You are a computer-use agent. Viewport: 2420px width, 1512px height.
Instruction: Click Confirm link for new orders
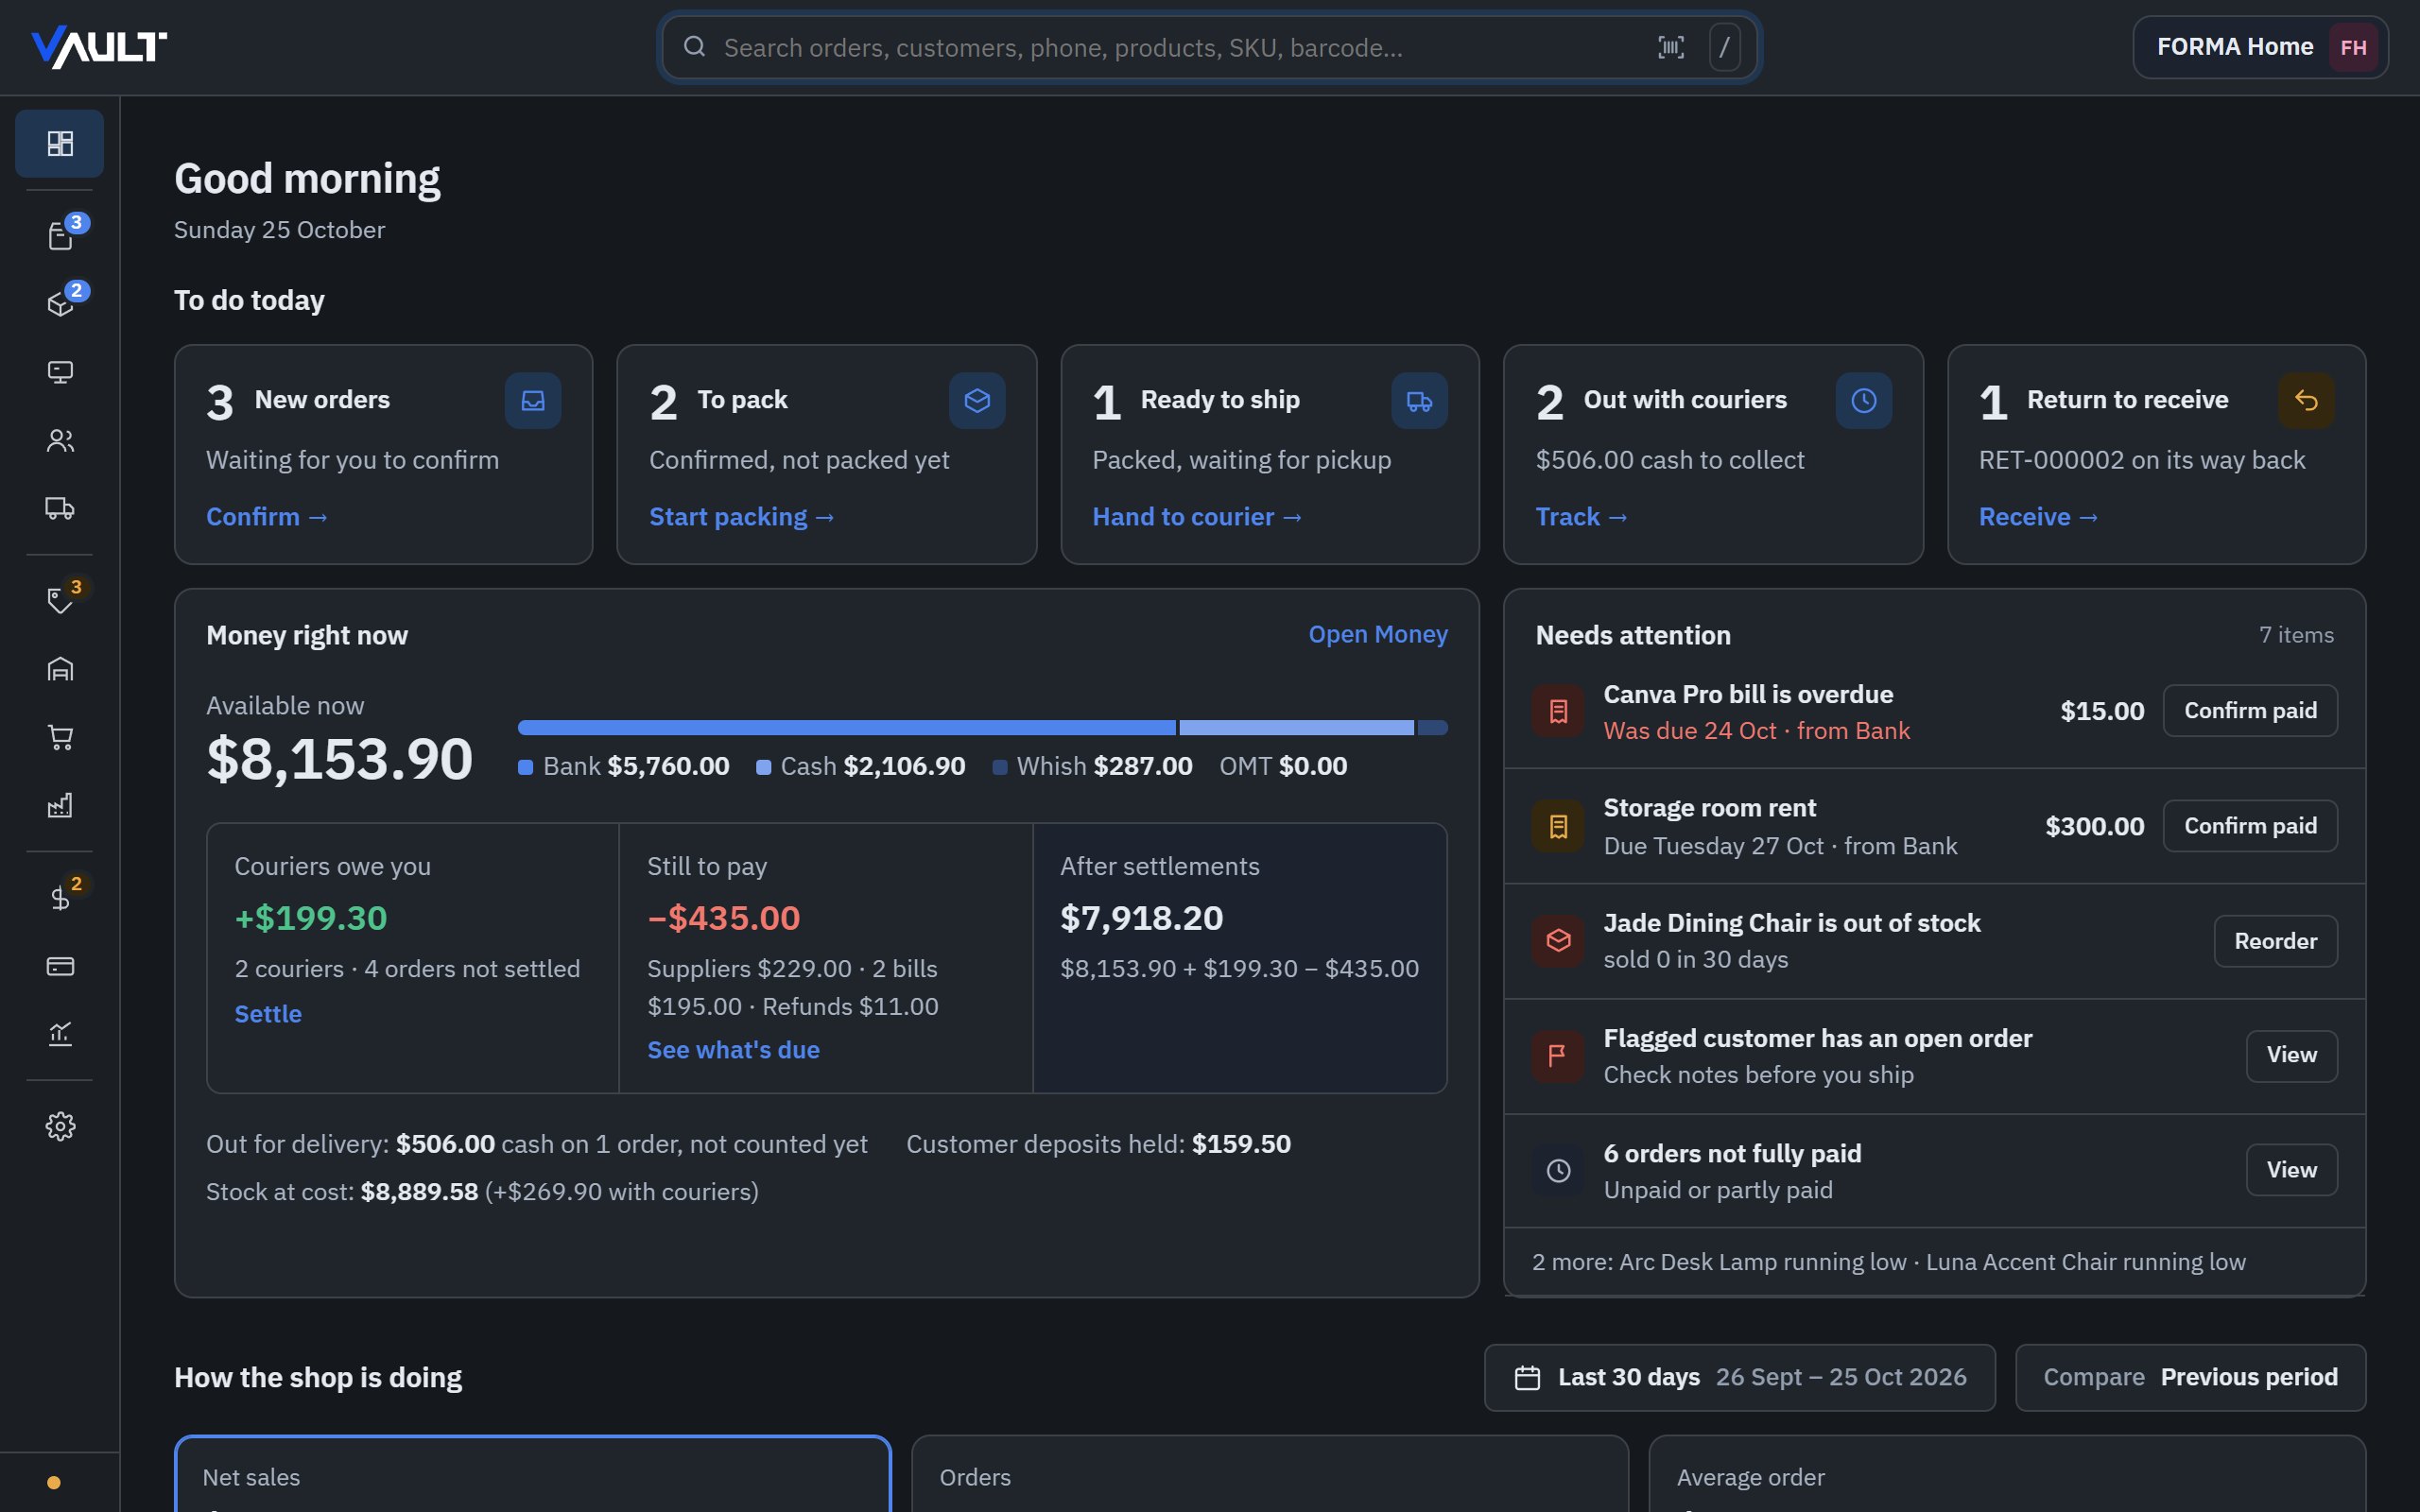266,517
